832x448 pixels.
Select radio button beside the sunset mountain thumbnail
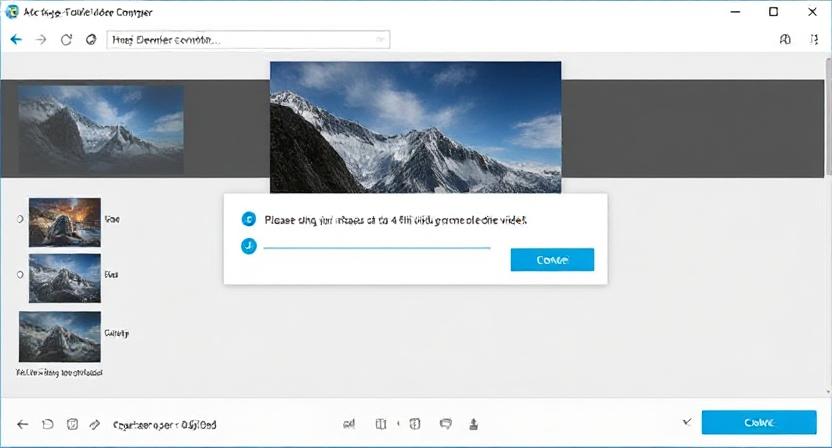pos(22,217)
